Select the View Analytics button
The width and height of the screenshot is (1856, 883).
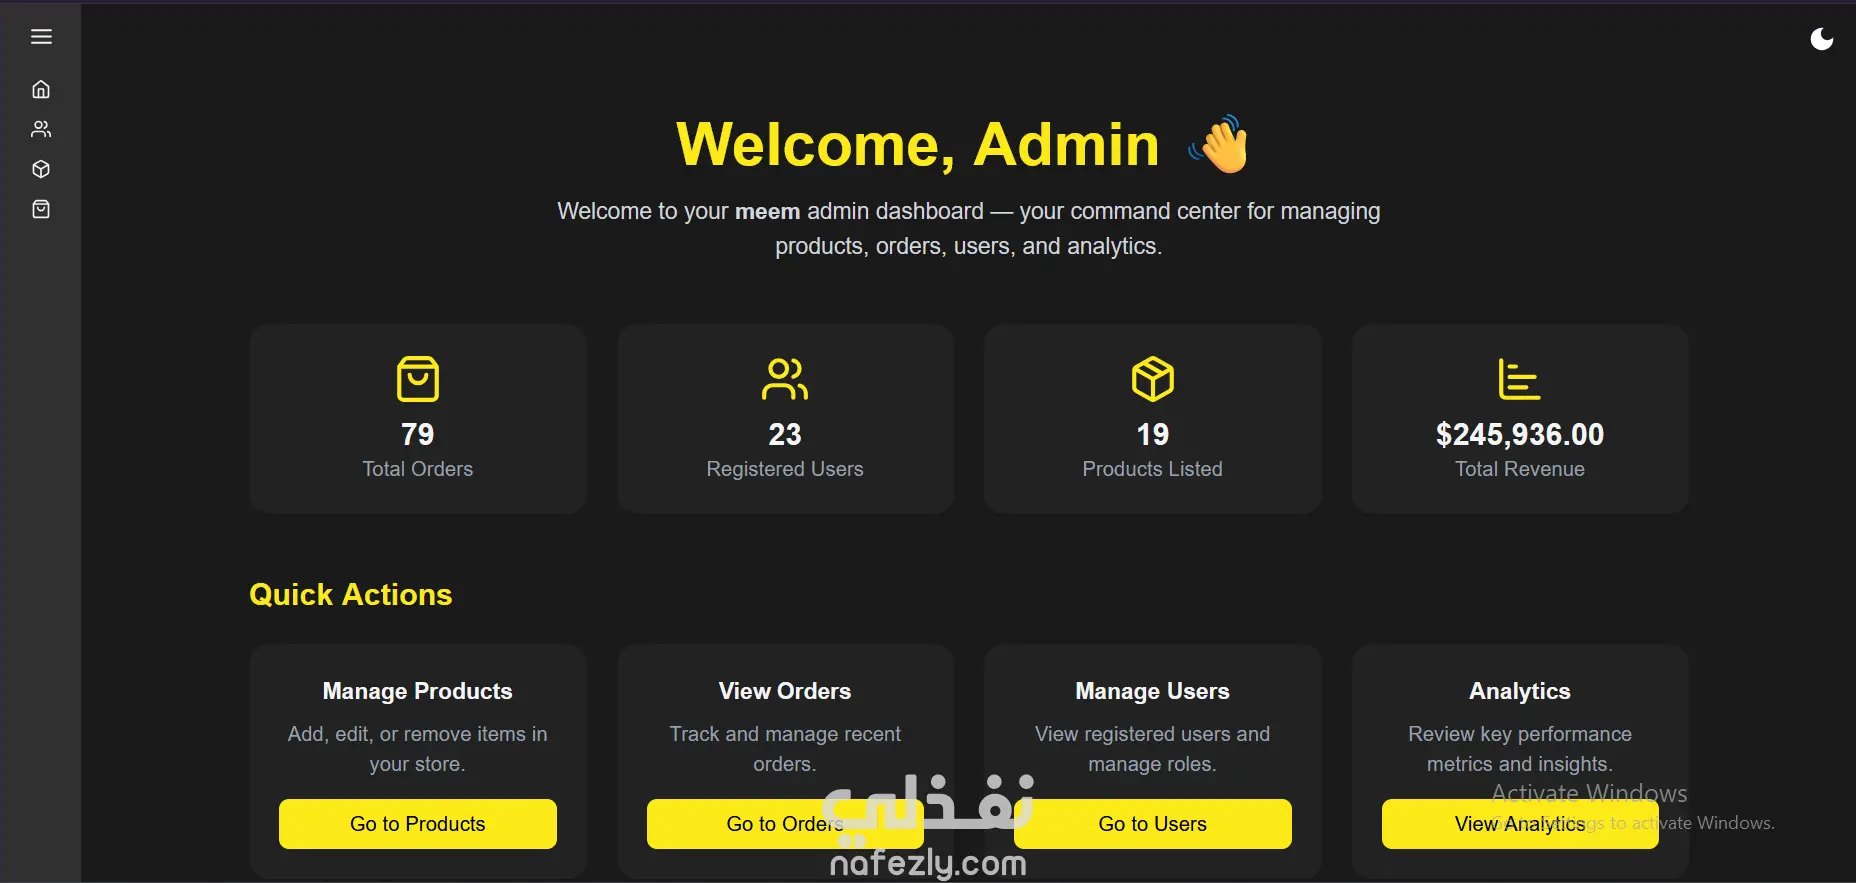pyautogui.click(x=1520, y=824)
